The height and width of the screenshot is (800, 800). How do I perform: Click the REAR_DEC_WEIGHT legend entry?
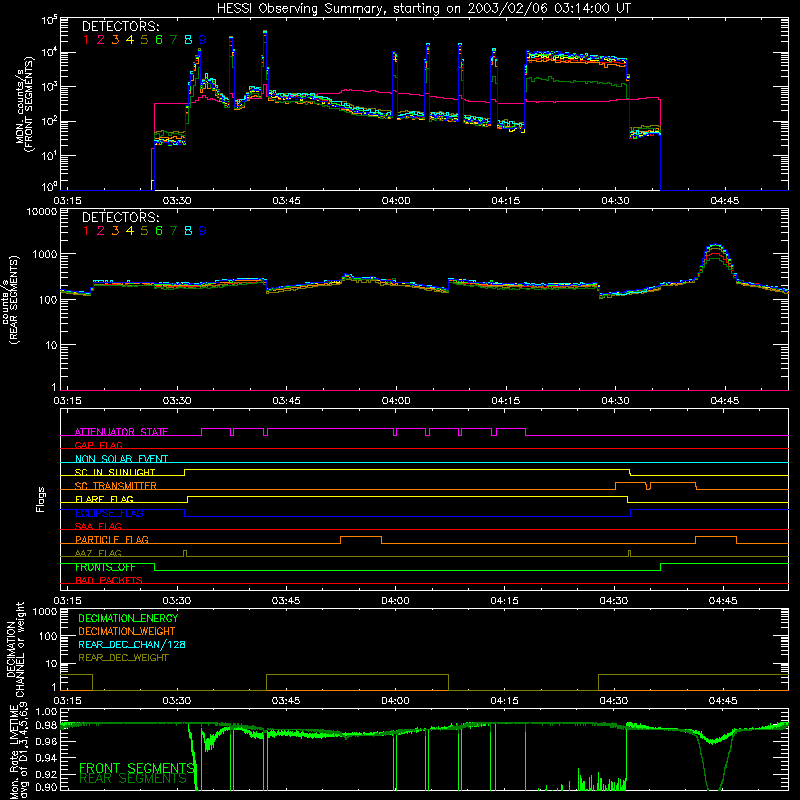point(123,658)
